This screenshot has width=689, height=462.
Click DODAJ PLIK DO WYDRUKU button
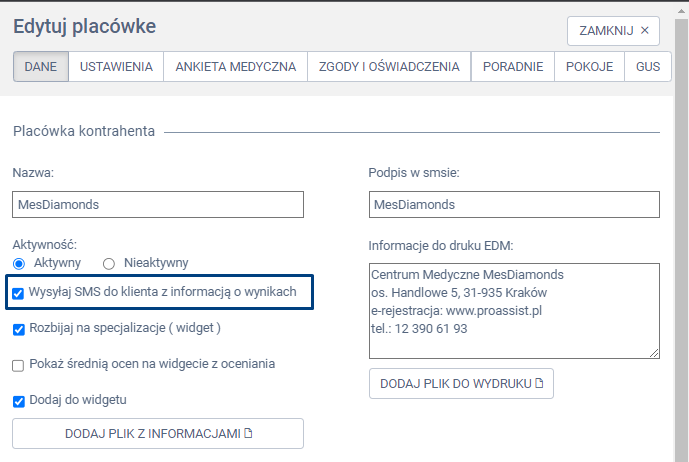tap(461, 383)
